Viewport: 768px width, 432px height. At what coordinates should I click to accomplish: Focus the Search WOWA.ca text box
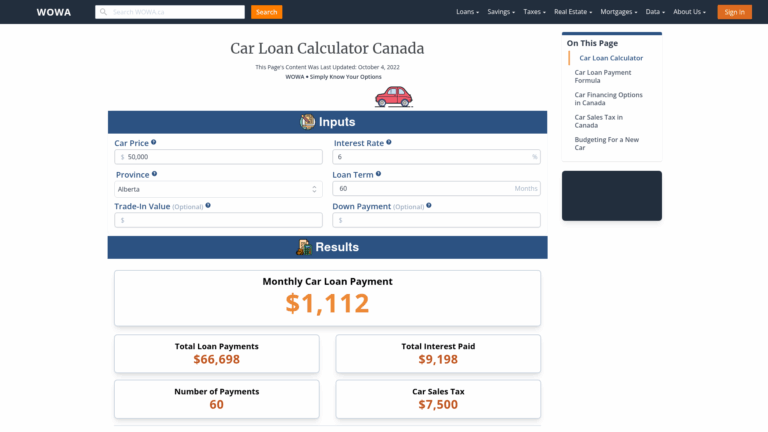tap(170, 12)
